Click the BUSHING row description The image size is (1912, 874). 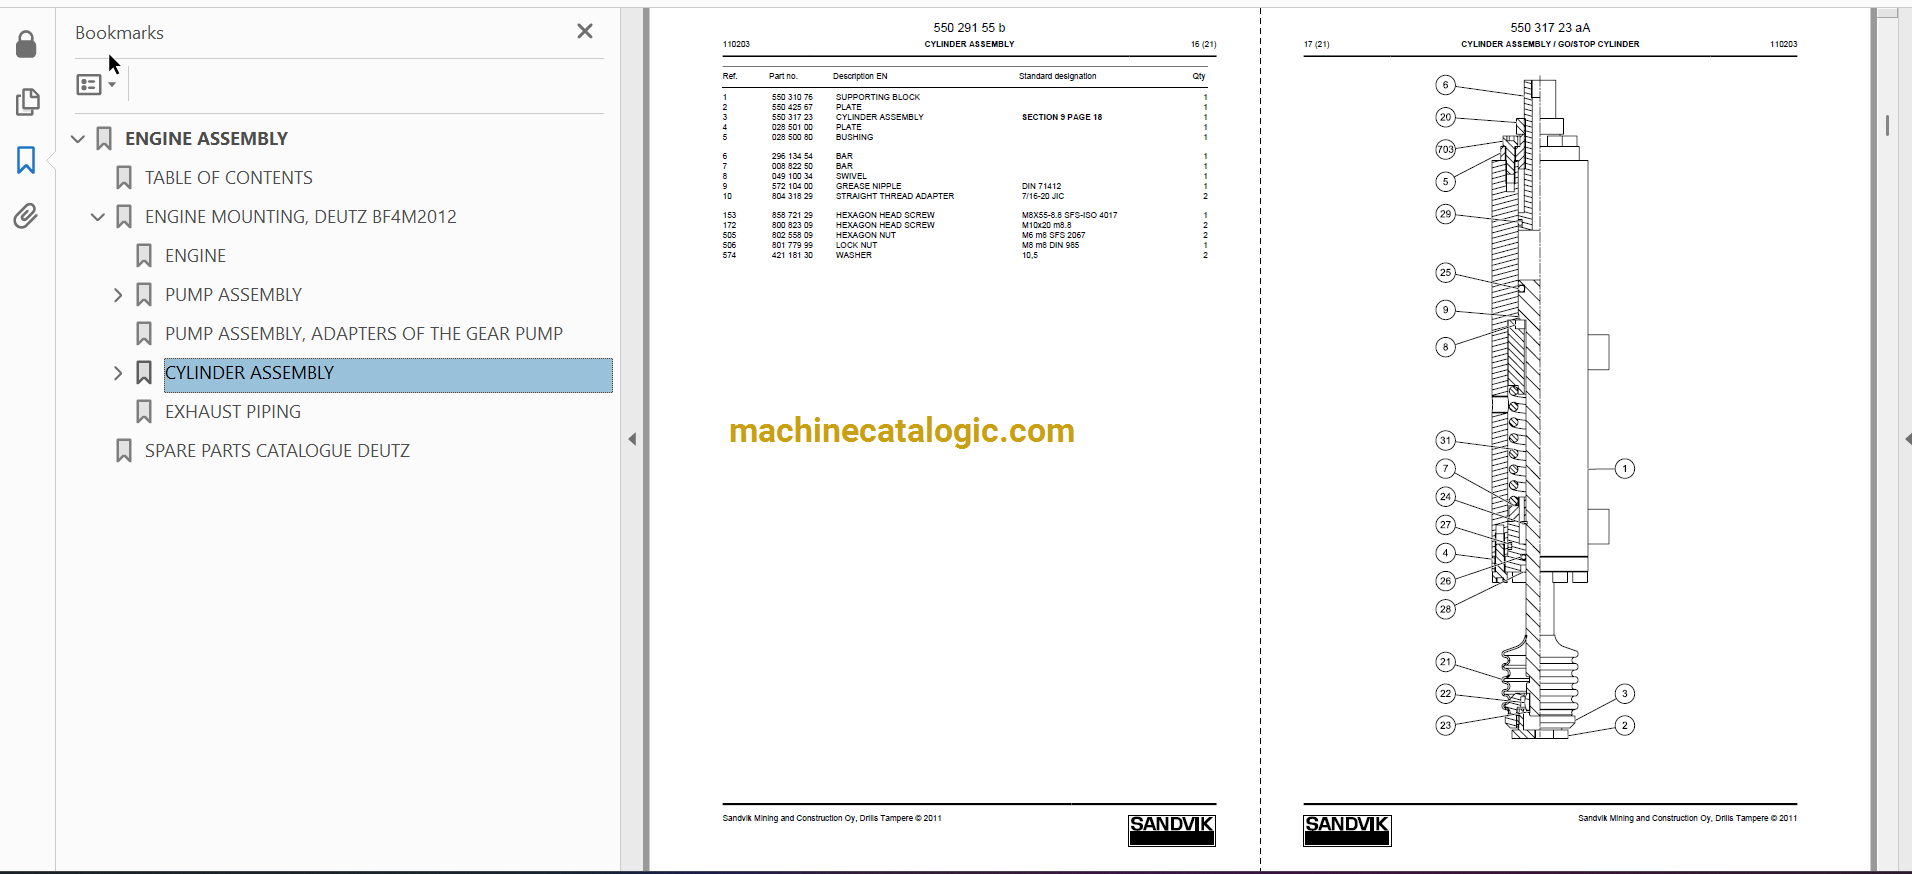point(854,137)
